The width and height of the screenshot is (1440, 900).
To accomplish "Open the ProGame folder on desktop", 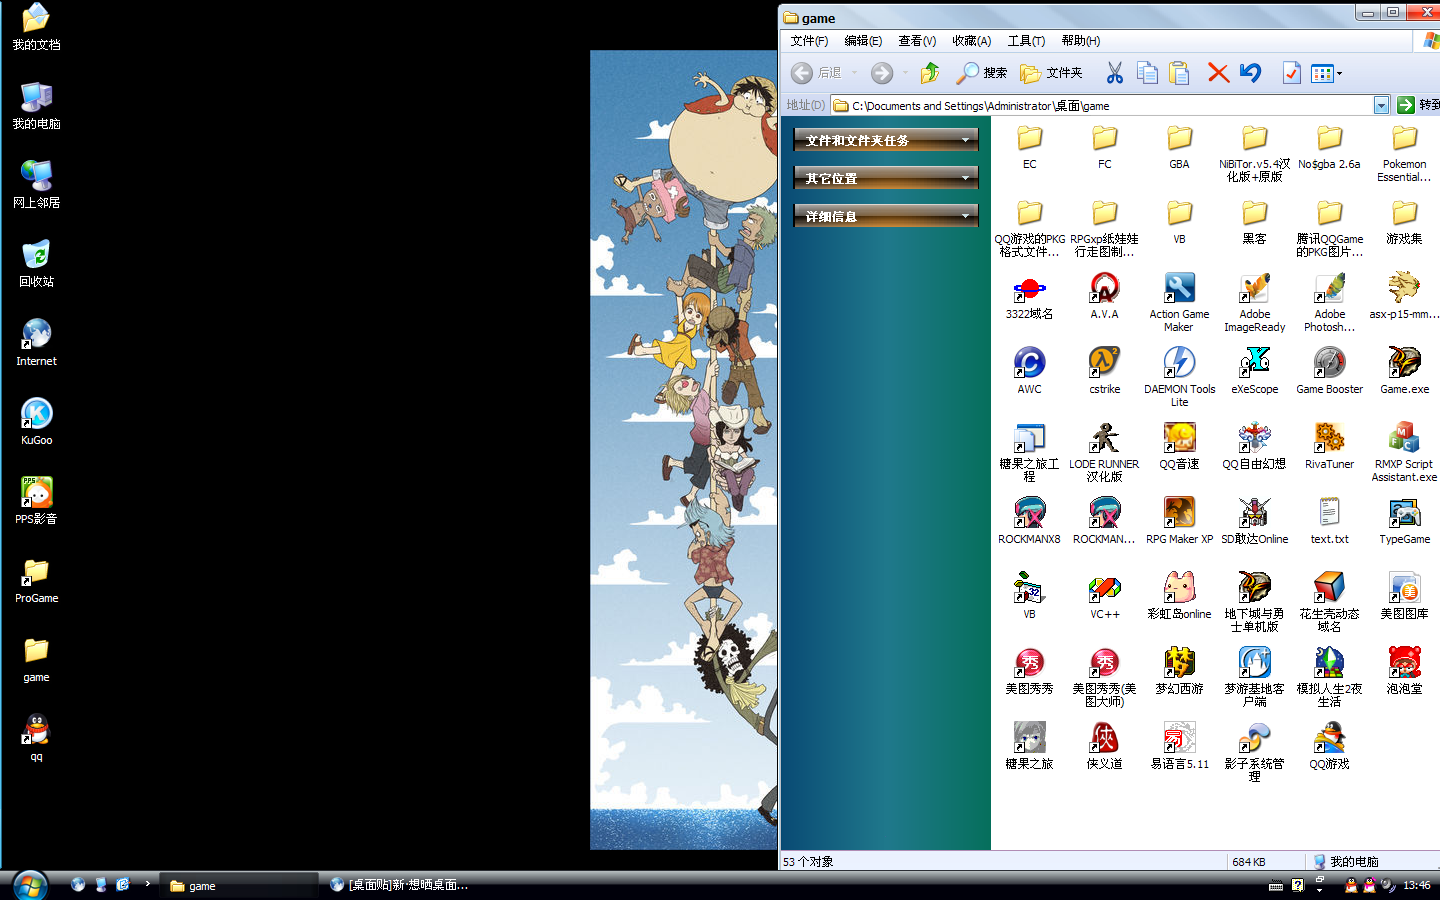I will pyautogui.click(x=37, y=580).
